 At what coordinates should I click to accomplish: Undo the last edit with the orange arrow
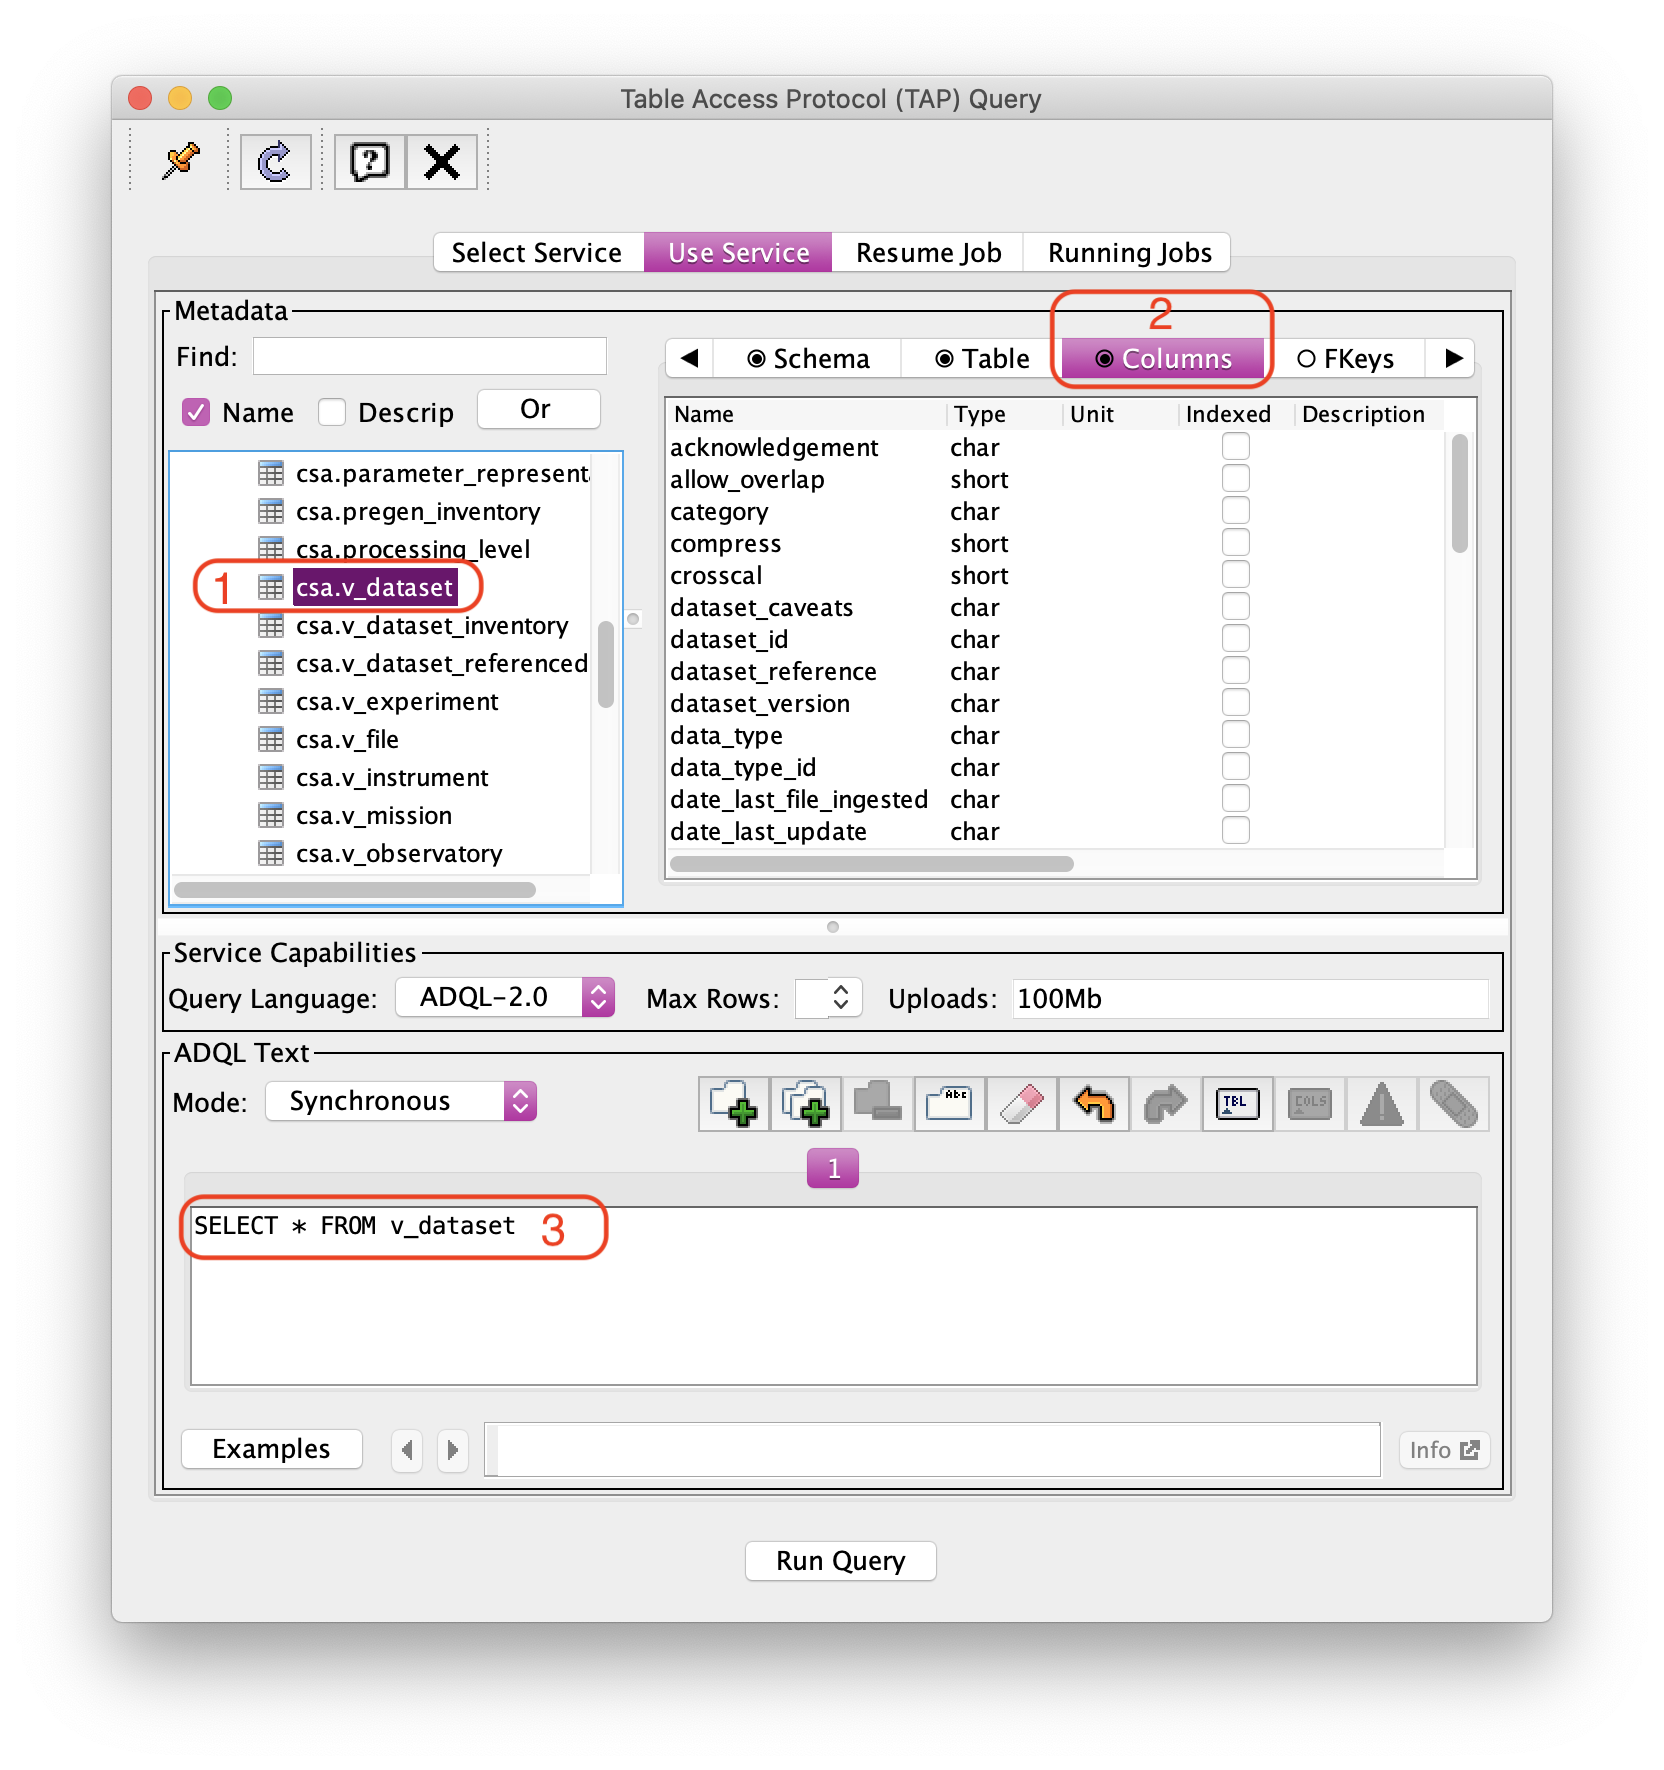pos(1094,1104)
